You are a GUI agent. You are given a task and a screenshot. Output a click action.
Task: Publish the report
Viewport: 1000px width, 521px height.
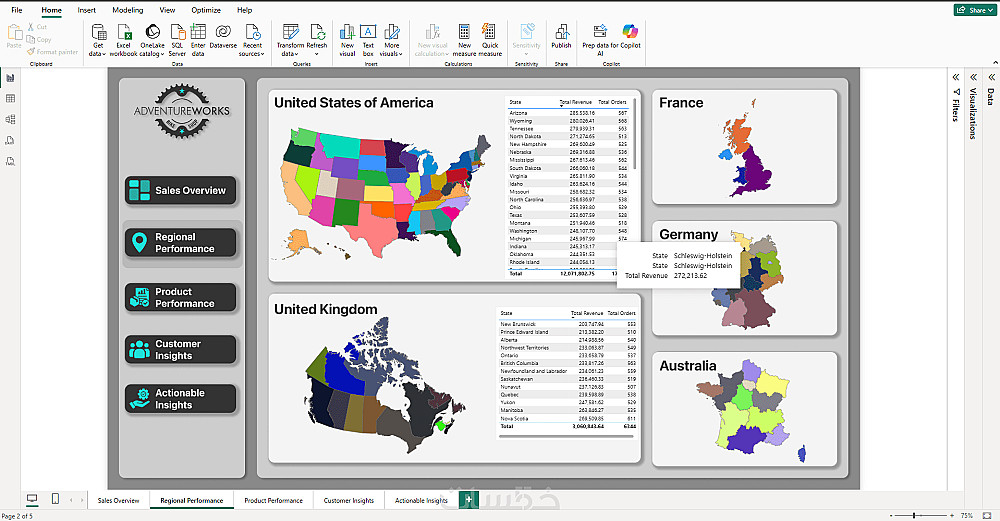[561, 36]
